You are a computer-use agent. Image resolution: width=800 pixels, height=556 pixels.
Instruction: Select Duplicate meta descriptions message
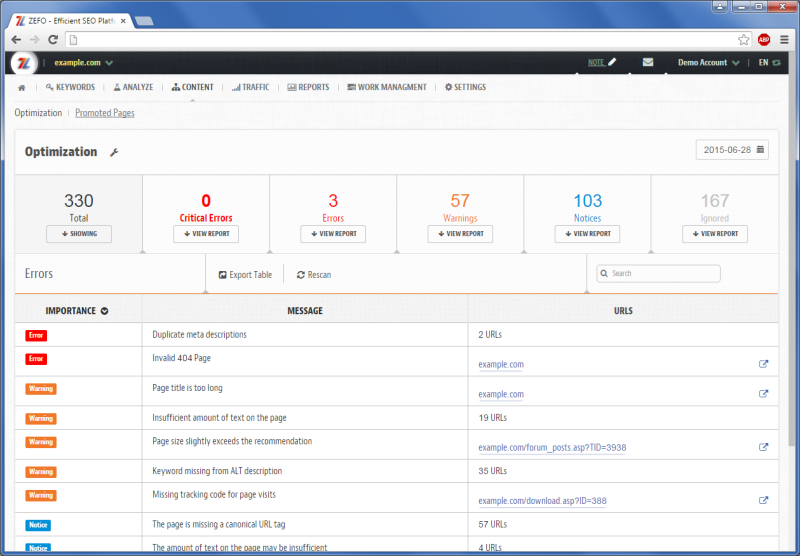[199, 335]
